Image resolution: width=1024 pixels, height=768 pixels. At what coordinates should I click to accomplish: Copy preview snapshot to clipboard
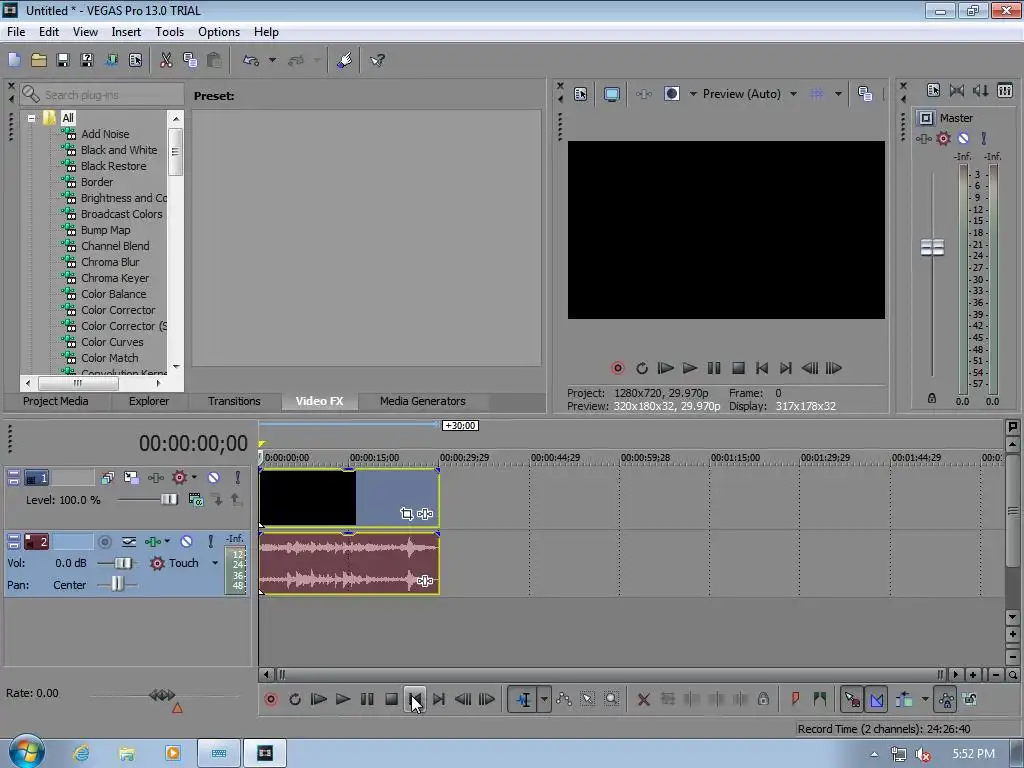(865, 94)
